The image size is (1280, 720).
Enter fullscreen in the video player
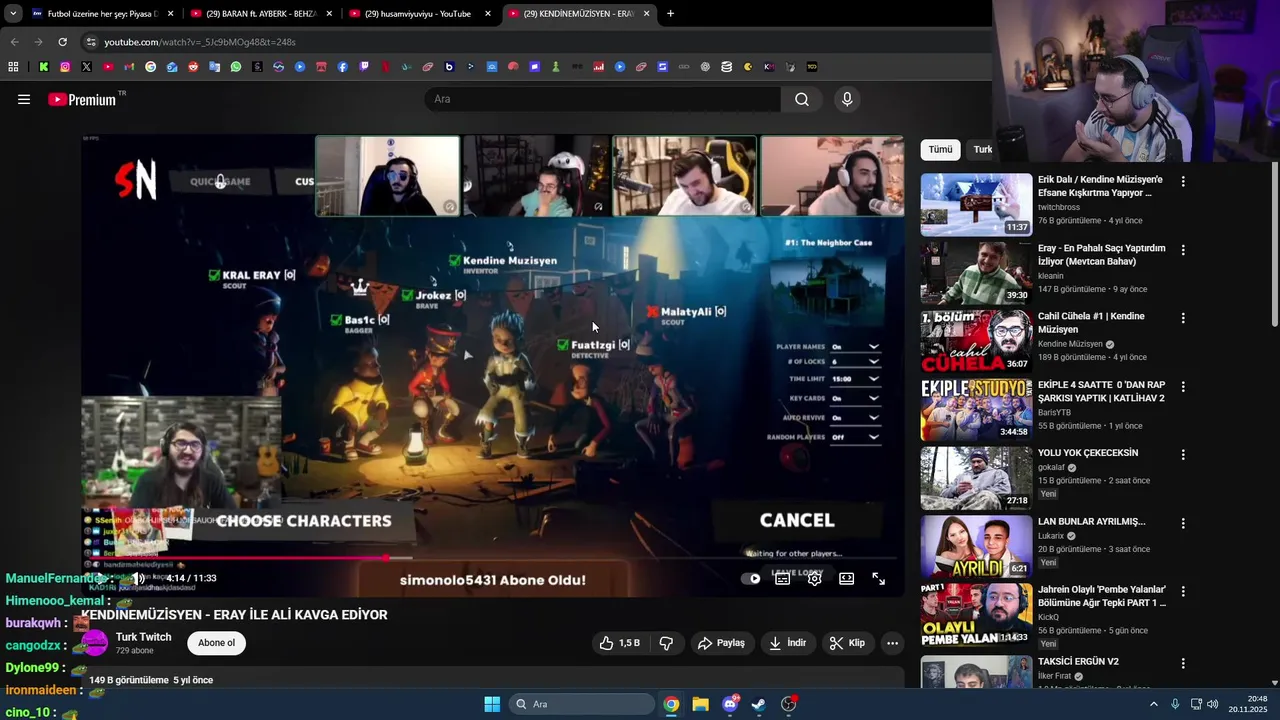879,578
